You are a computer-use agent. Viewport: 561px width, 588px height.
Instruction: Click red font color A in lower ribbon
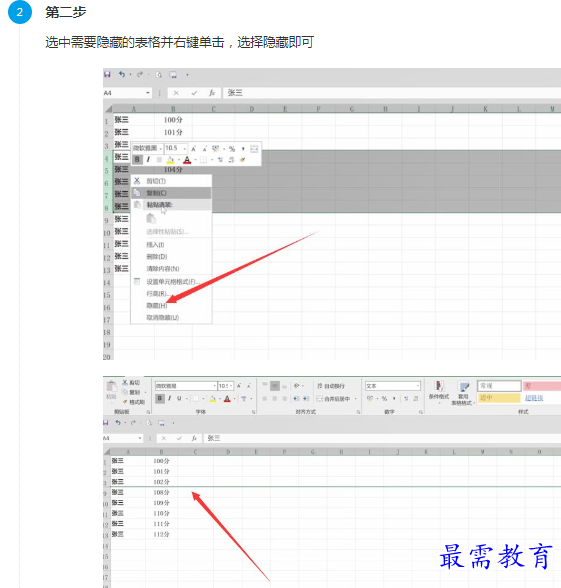point(227,399)
